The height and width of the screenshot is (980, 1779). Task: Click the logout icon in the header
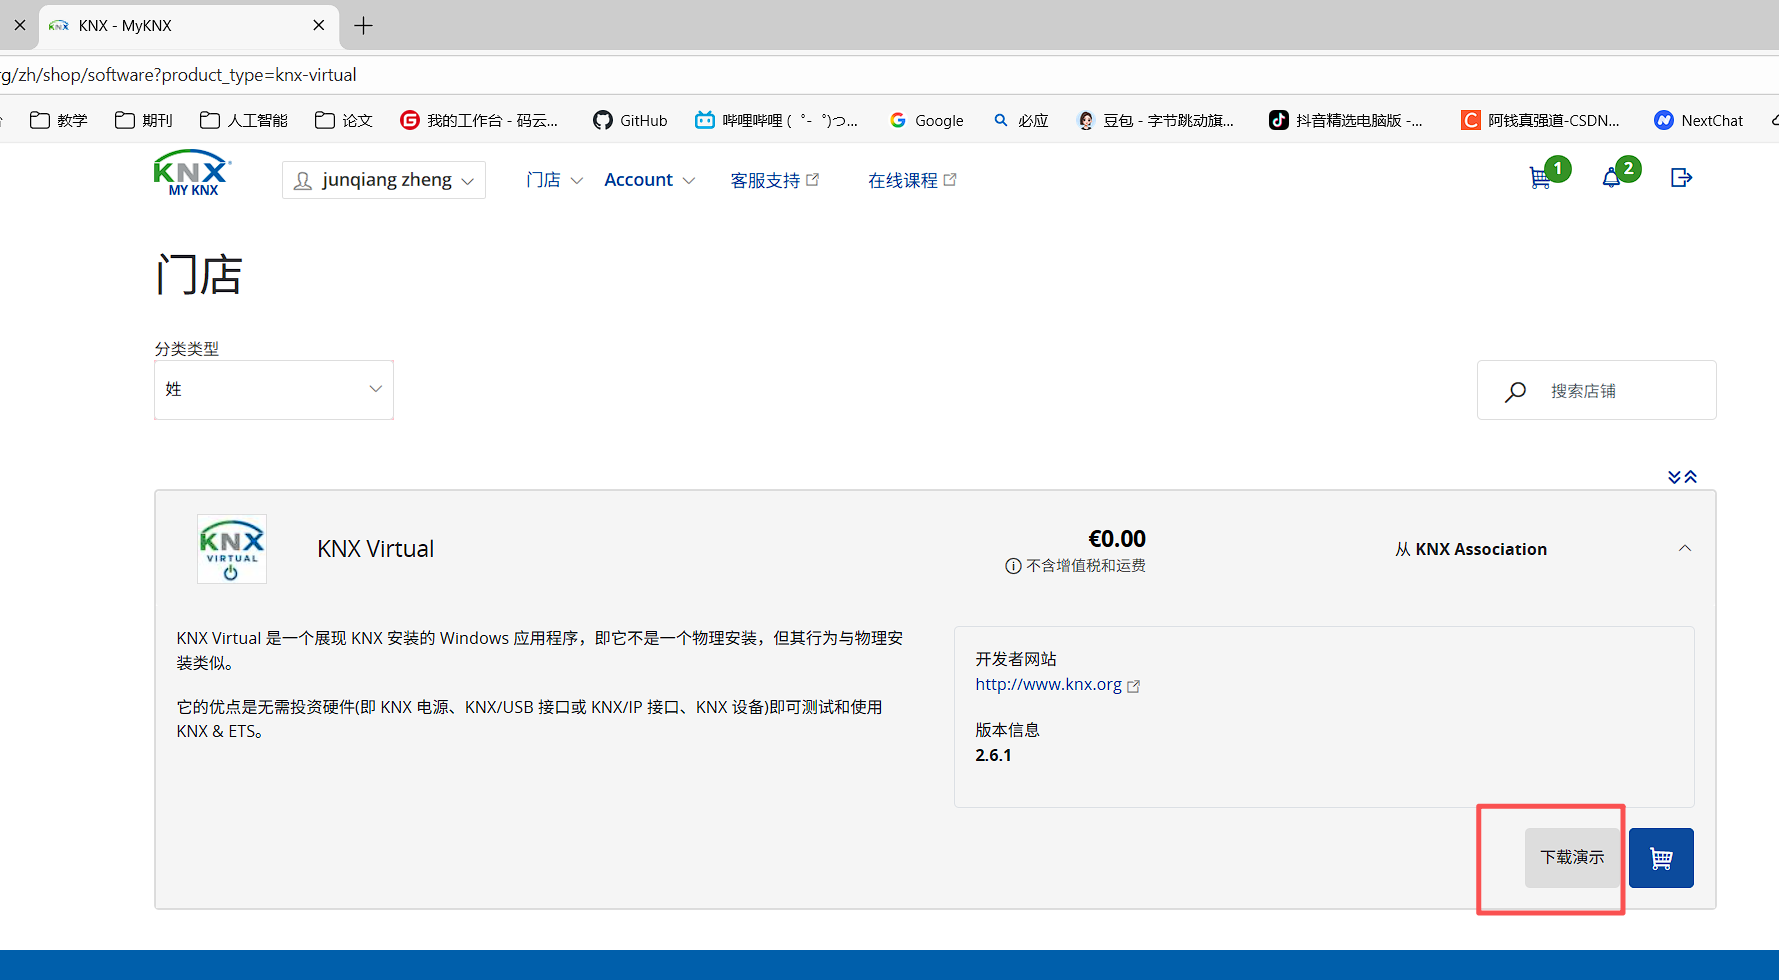point(1681,178)
